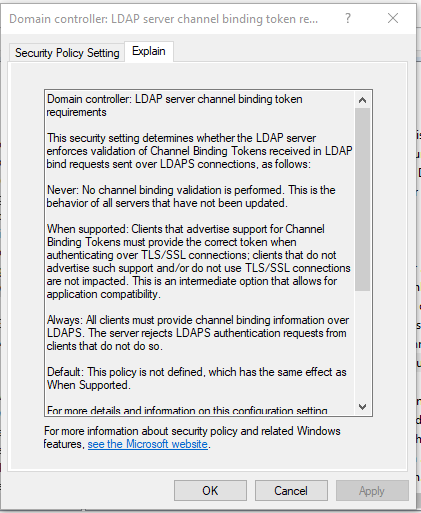Click the Cancel button
The width and height of the screenshot is (421, 513).
[291, 491]
